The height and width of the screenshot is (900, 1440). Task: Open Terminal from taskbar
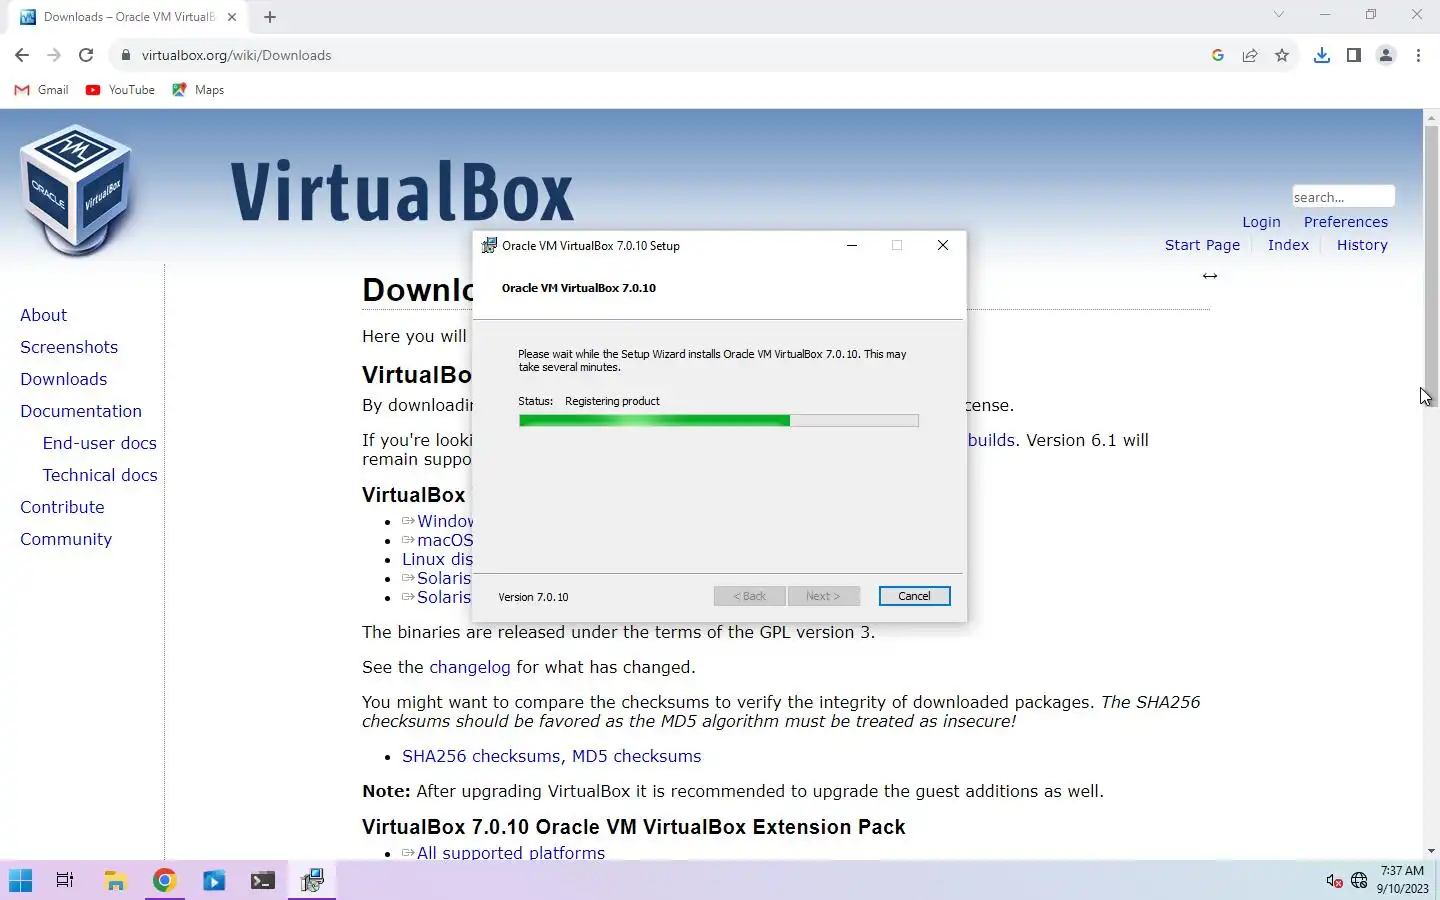pyautogui.click(x=263, y=880)
